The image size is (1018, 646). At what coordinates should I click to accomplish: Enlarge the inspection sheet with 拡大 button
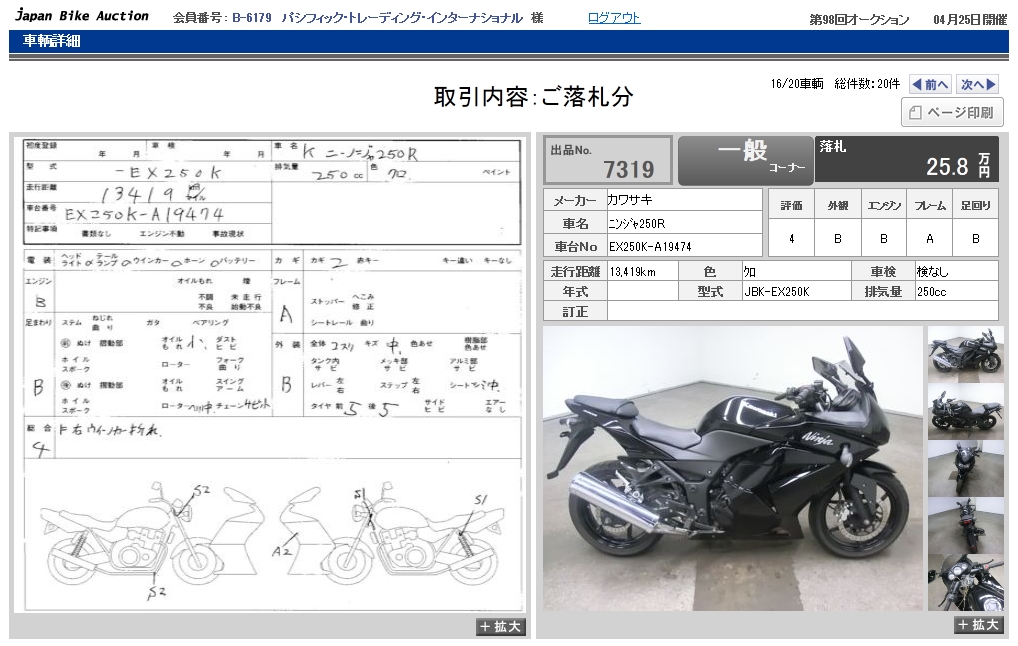500,627
